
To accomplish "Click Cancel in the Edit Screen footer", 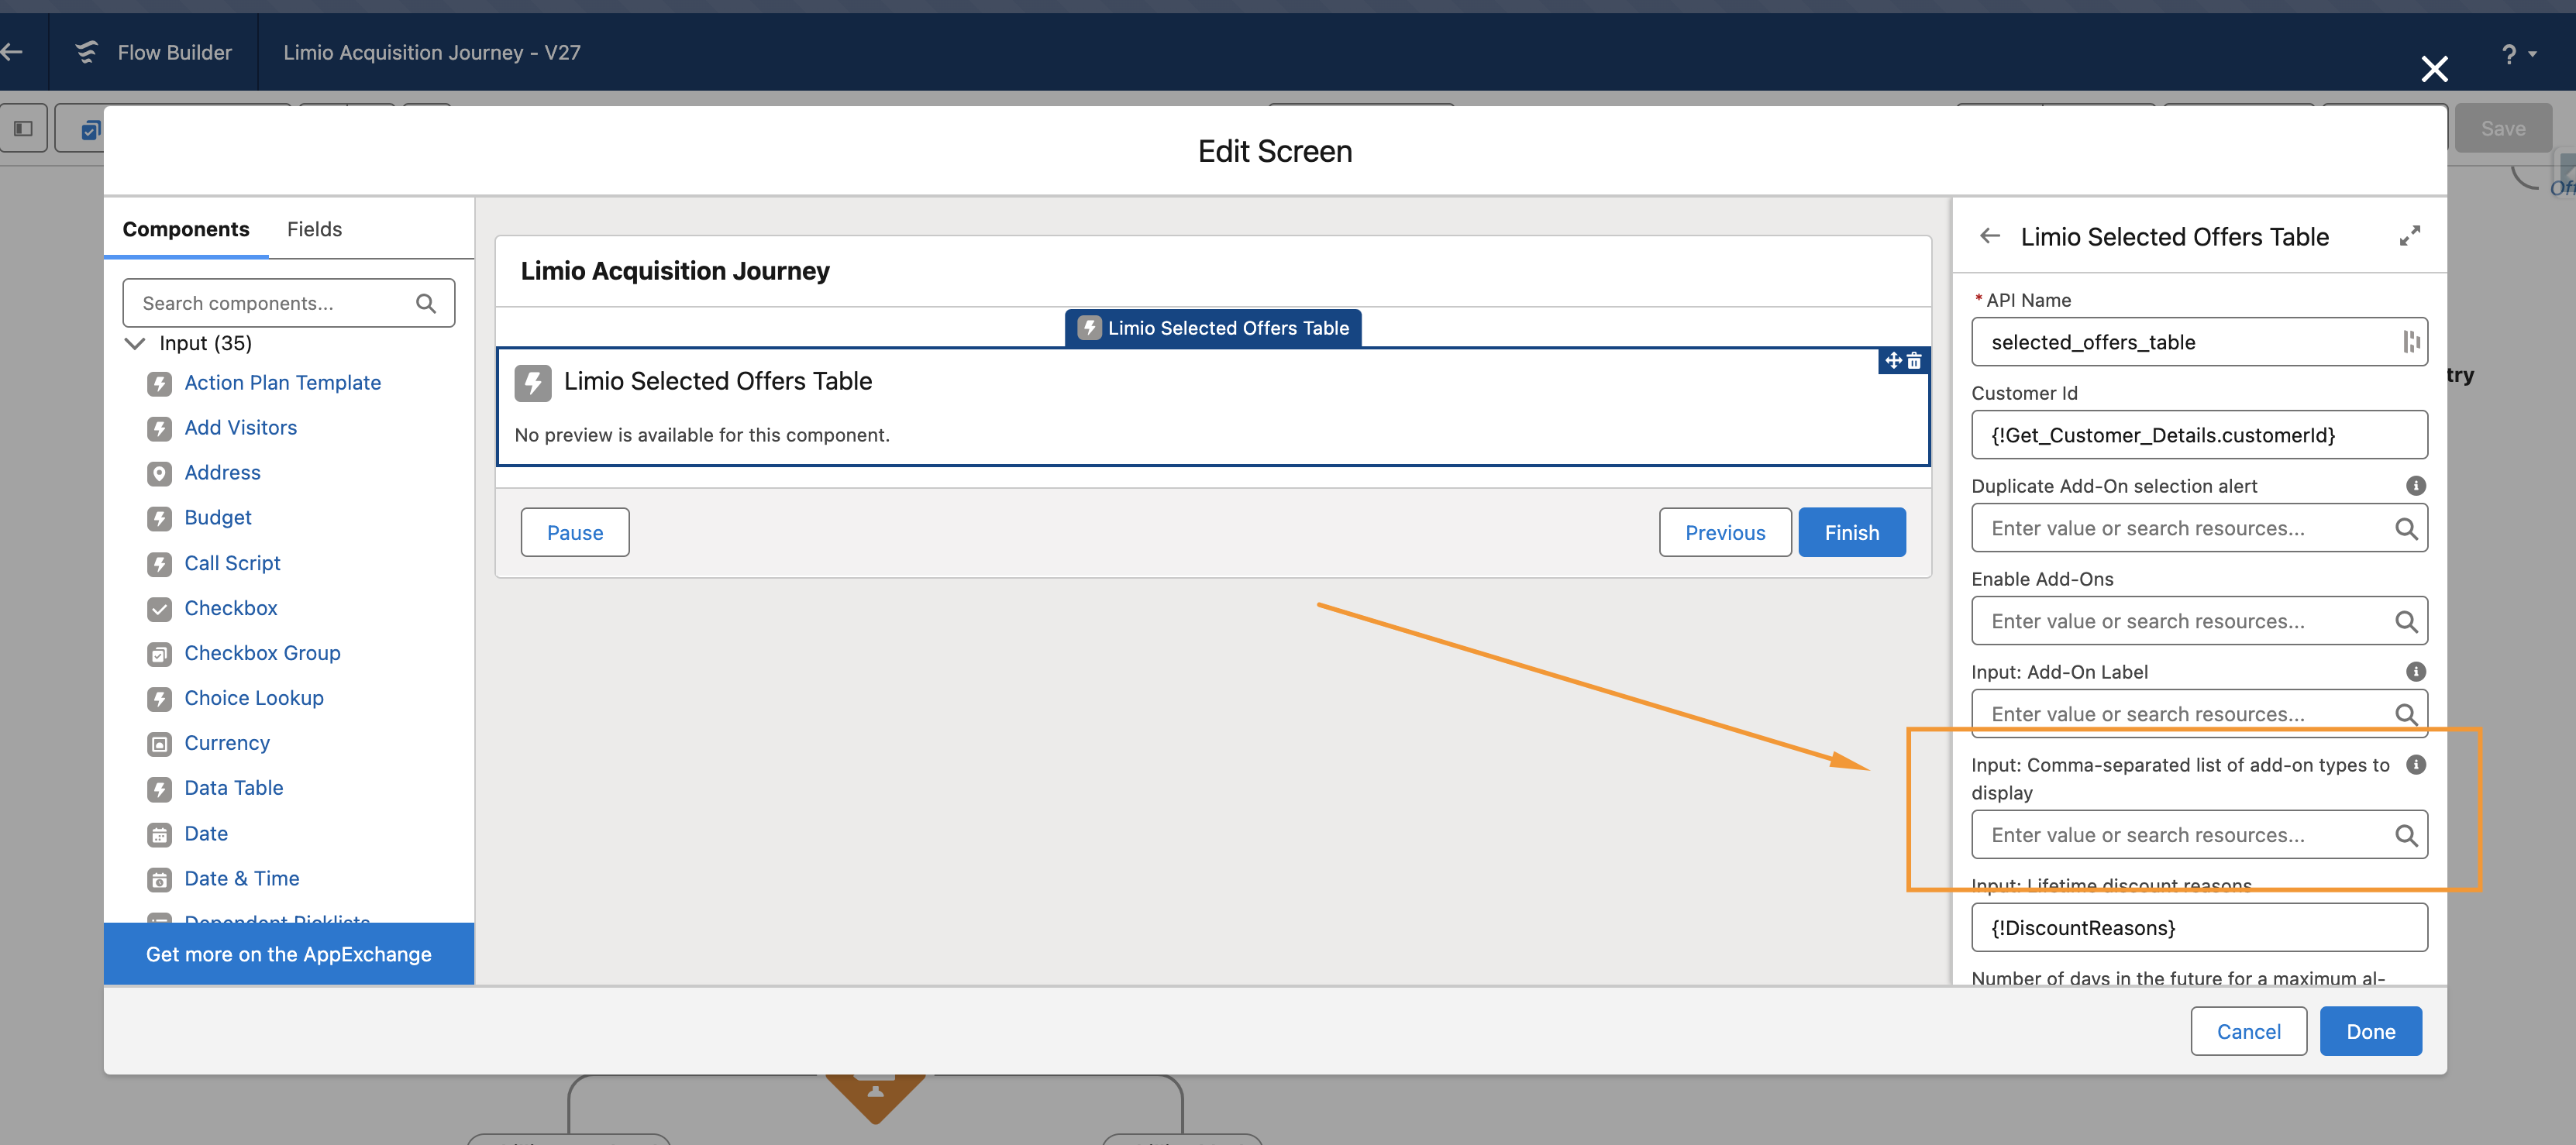I will (x=2248, y=1031).
